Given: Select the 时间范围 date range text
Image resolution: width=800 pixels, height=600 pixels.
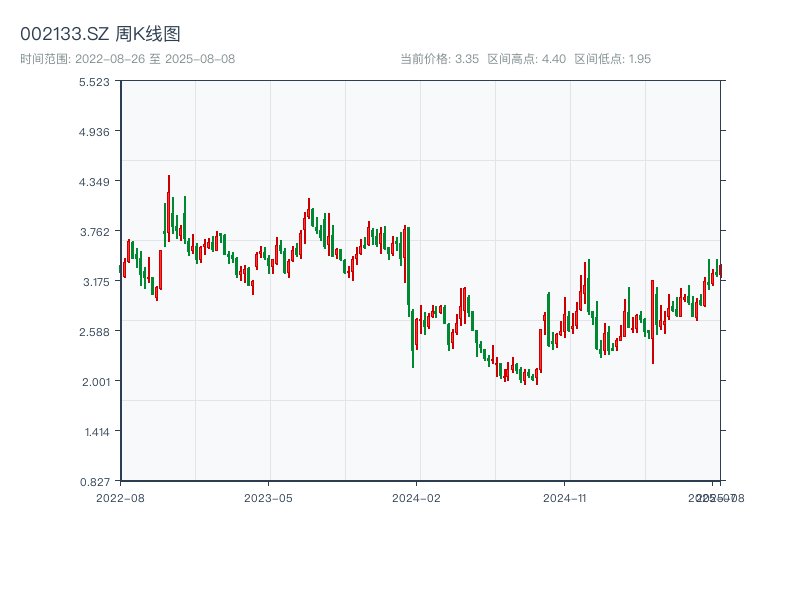Looking at the screenshot, I should coord(127,59).
